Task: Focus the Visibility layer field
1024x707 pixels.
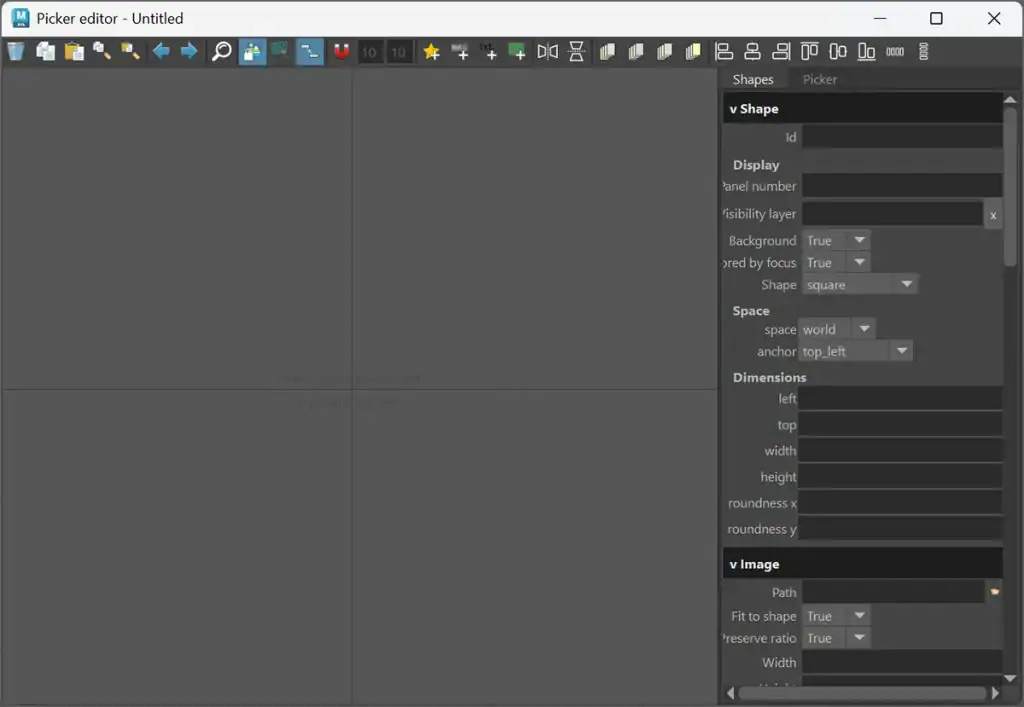Action: 893,213
